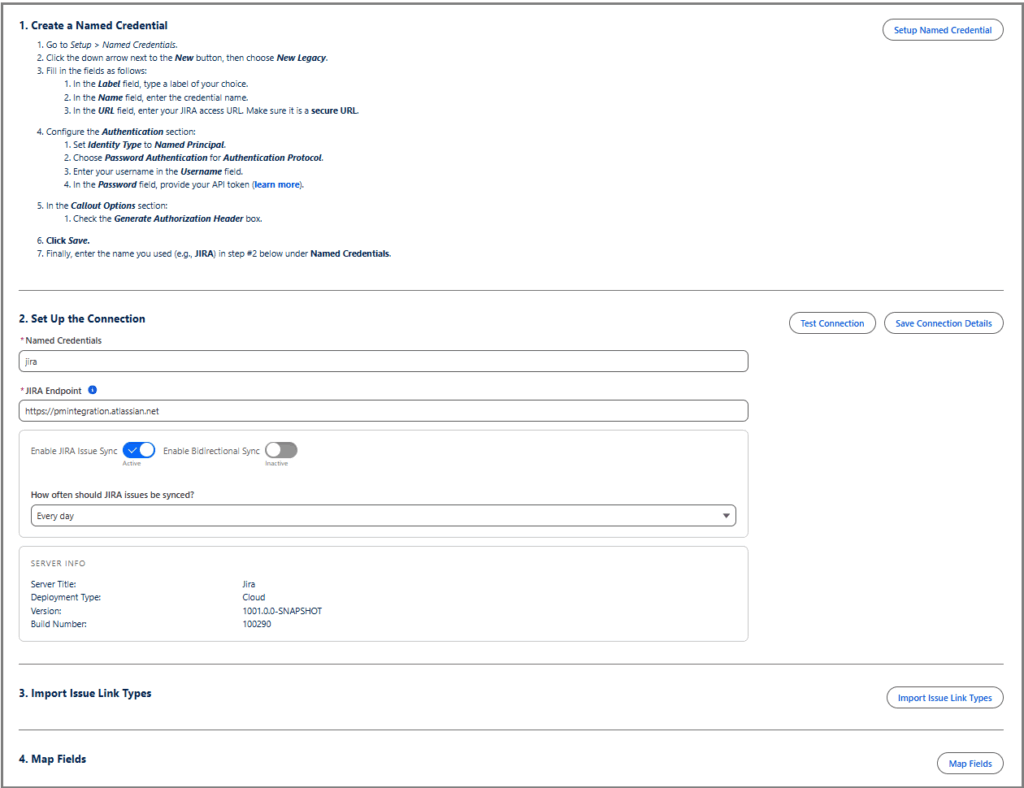Click the Import Issue Link Types button

(x=944, y=697)
